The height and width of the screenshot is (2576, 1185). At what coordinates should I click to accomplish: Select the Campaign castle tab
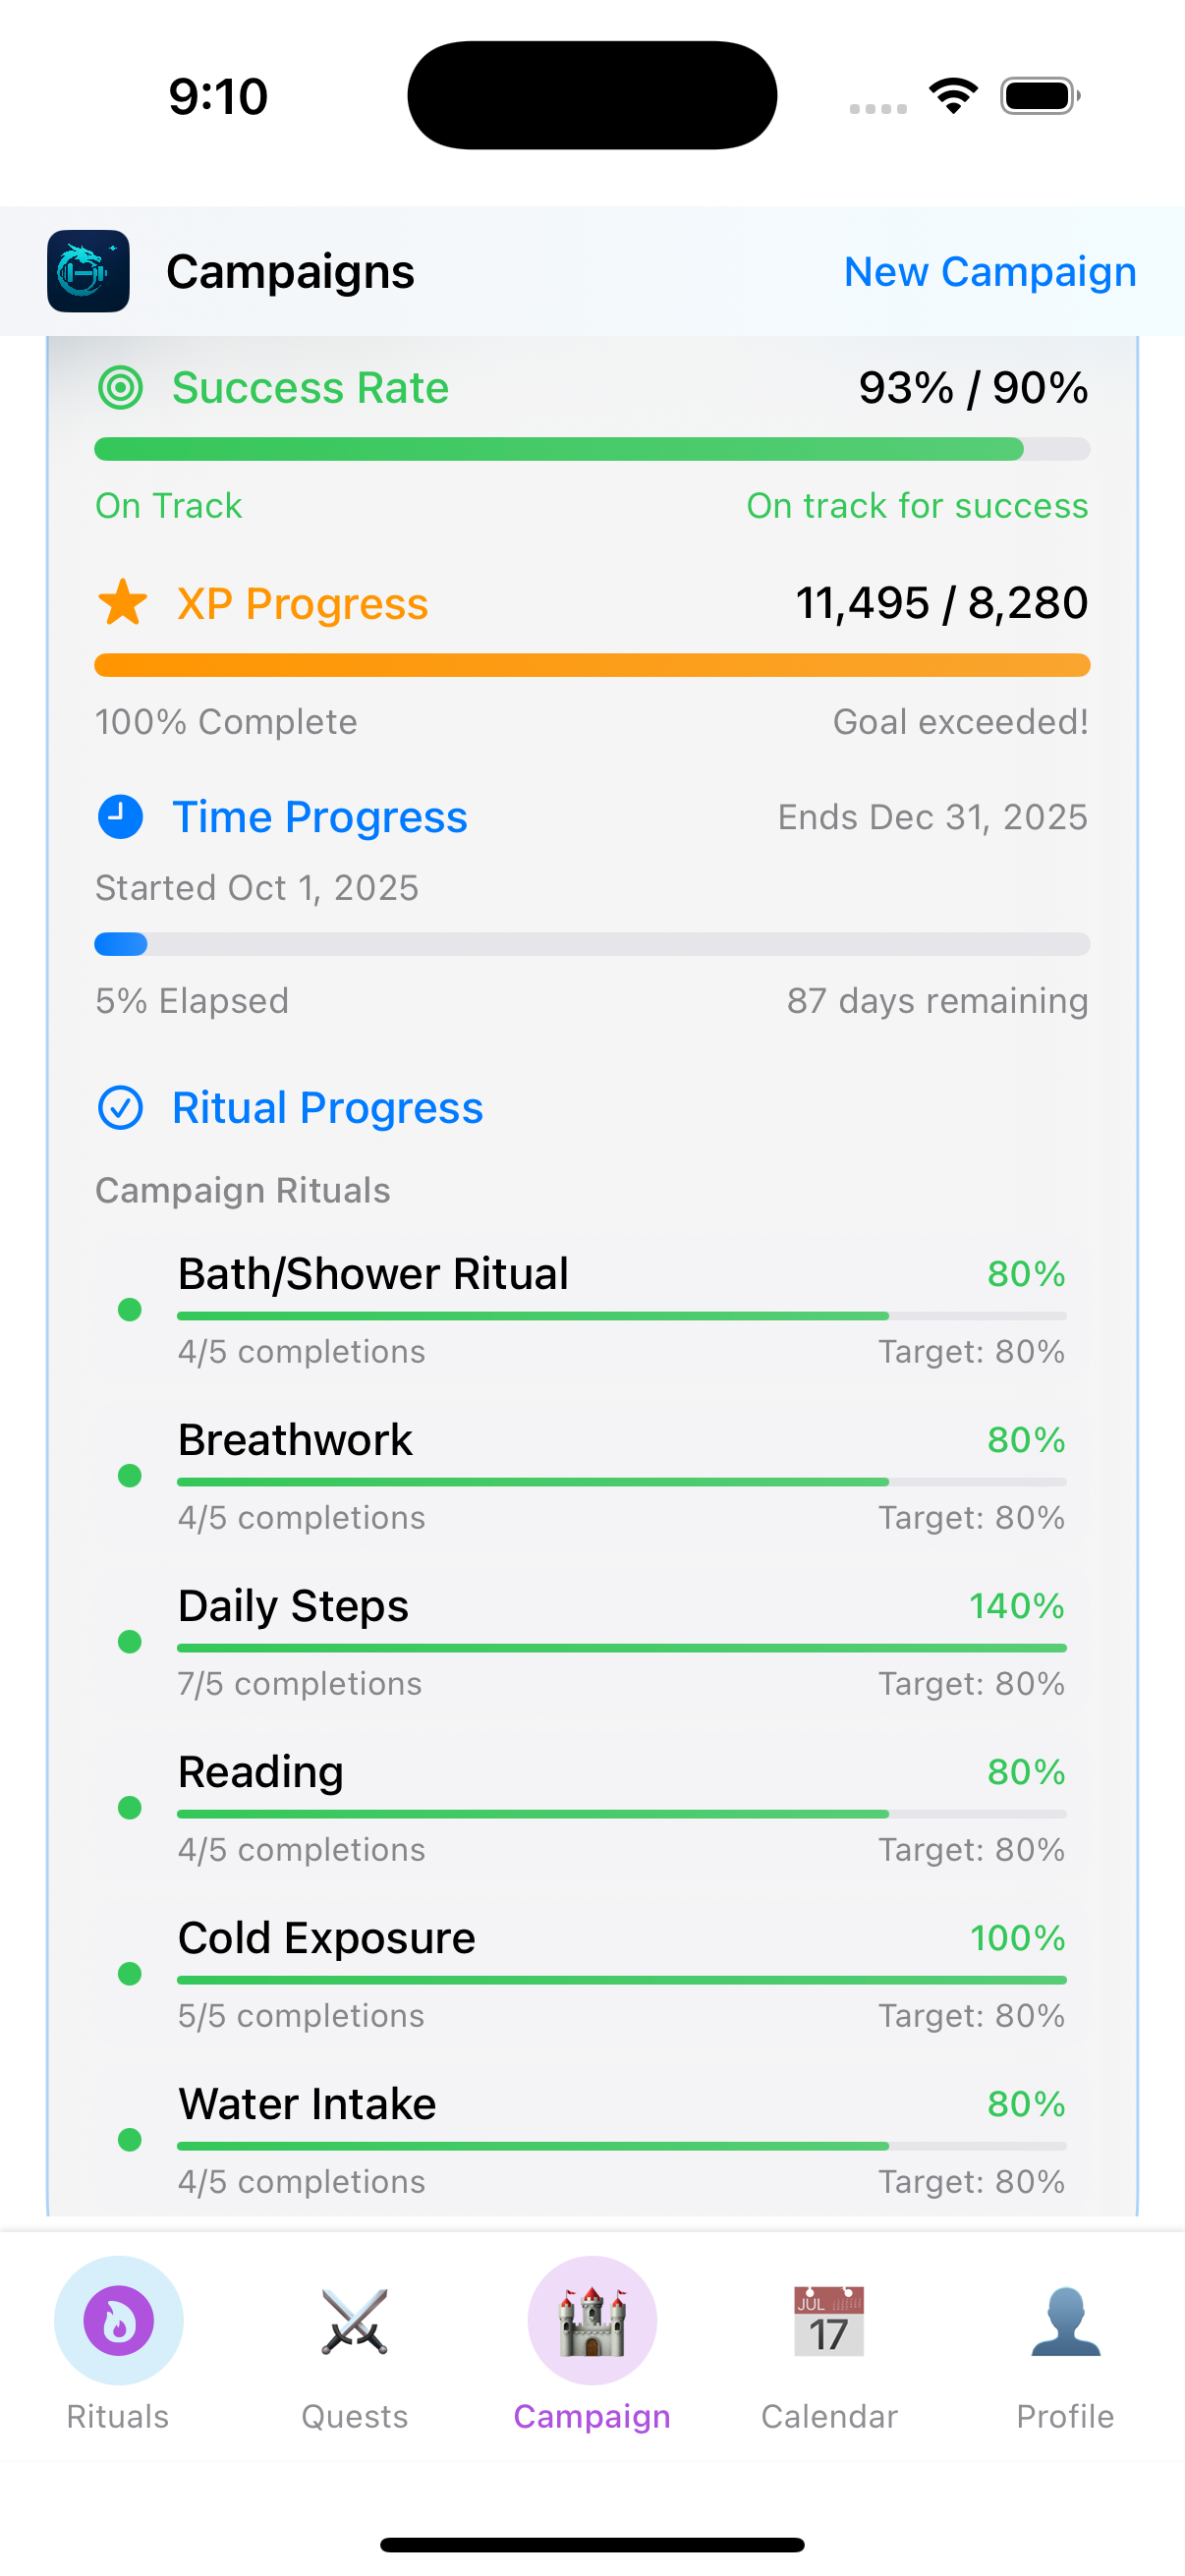(592, 2321)
